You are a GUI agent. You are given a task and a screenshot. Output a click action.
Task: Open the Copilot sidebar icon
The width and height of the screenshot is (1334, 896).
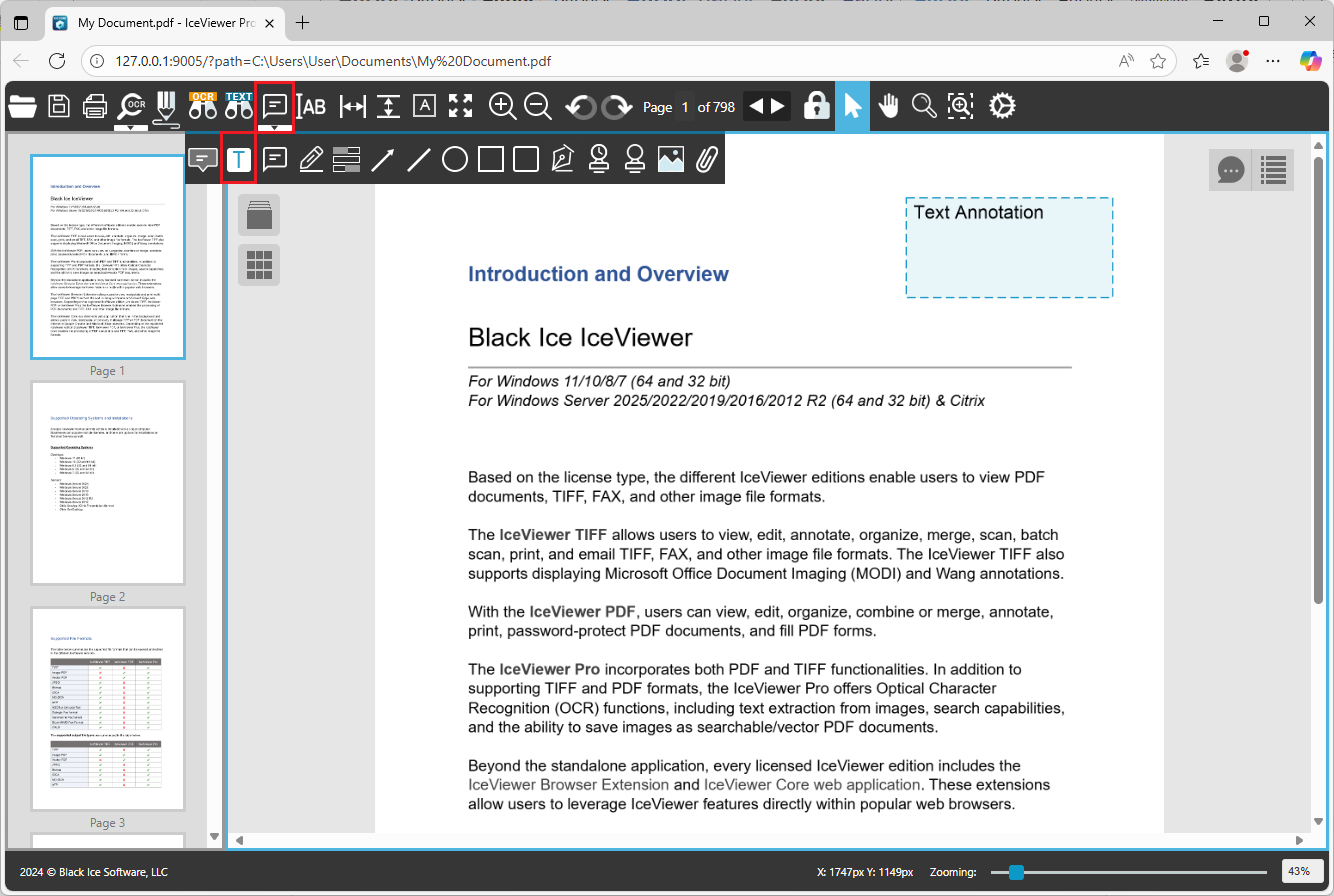pos(1310,61)
